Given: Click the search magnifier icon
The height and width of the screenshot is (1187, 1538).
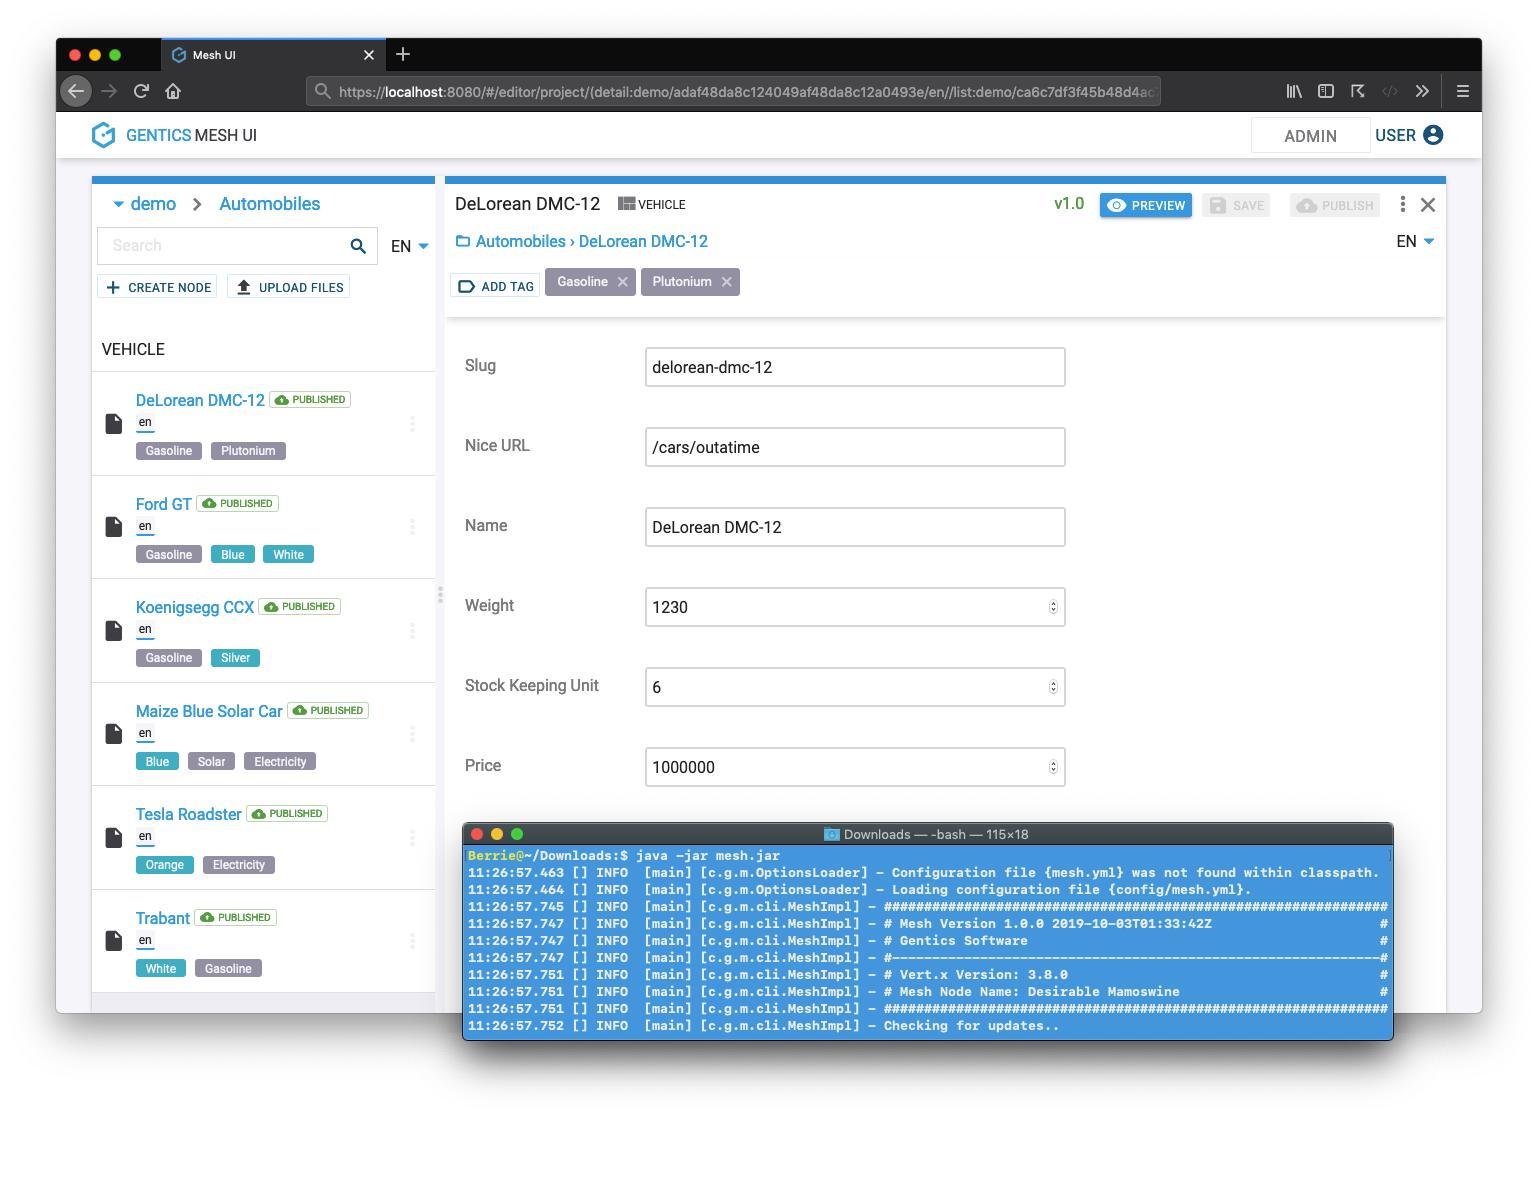Looking at the screenshot, I should pos(358,246).
